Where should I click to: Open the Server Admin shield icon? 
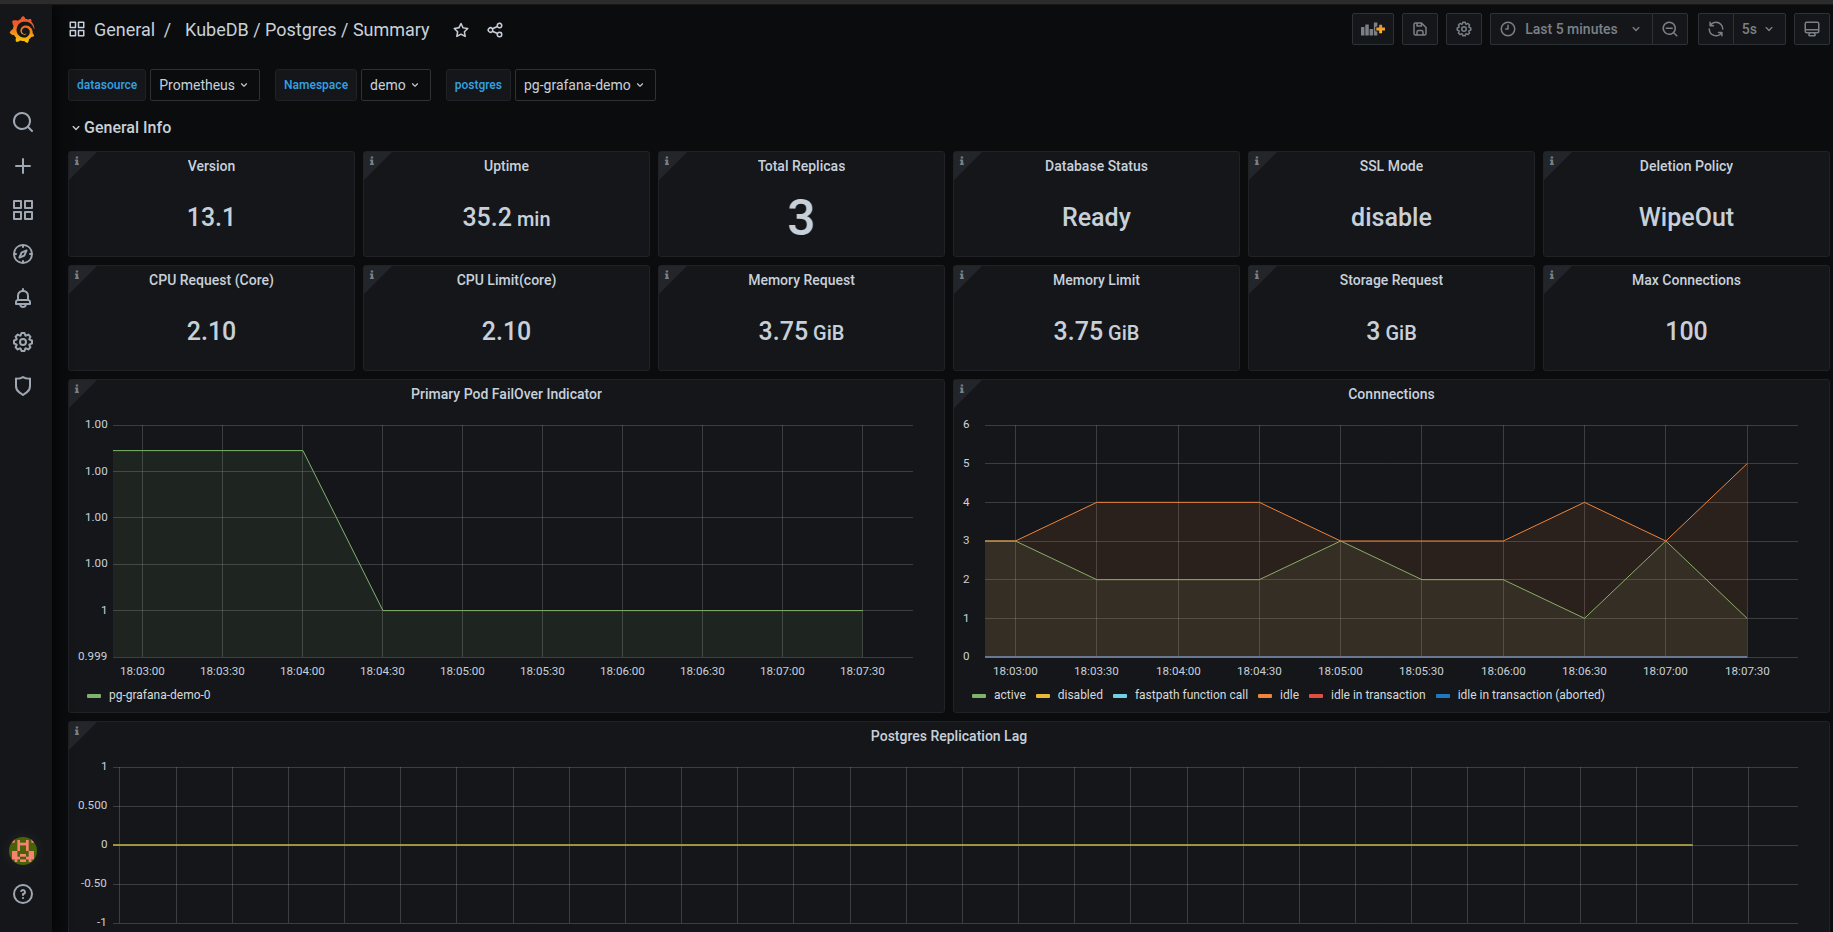pyautogui.click(x=23, y=386)
